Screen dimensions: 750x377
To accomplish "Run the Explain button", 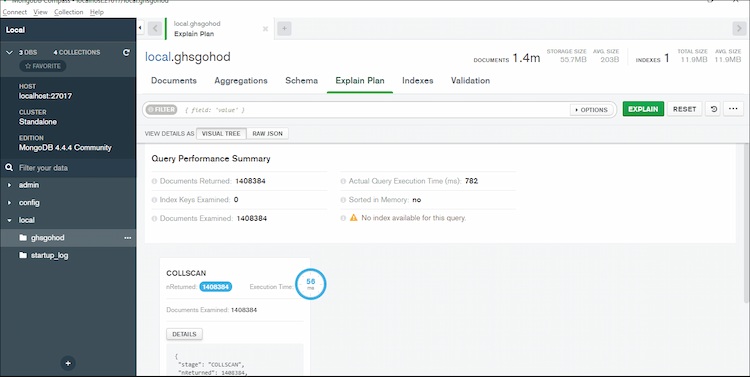I will coord(643,109).
